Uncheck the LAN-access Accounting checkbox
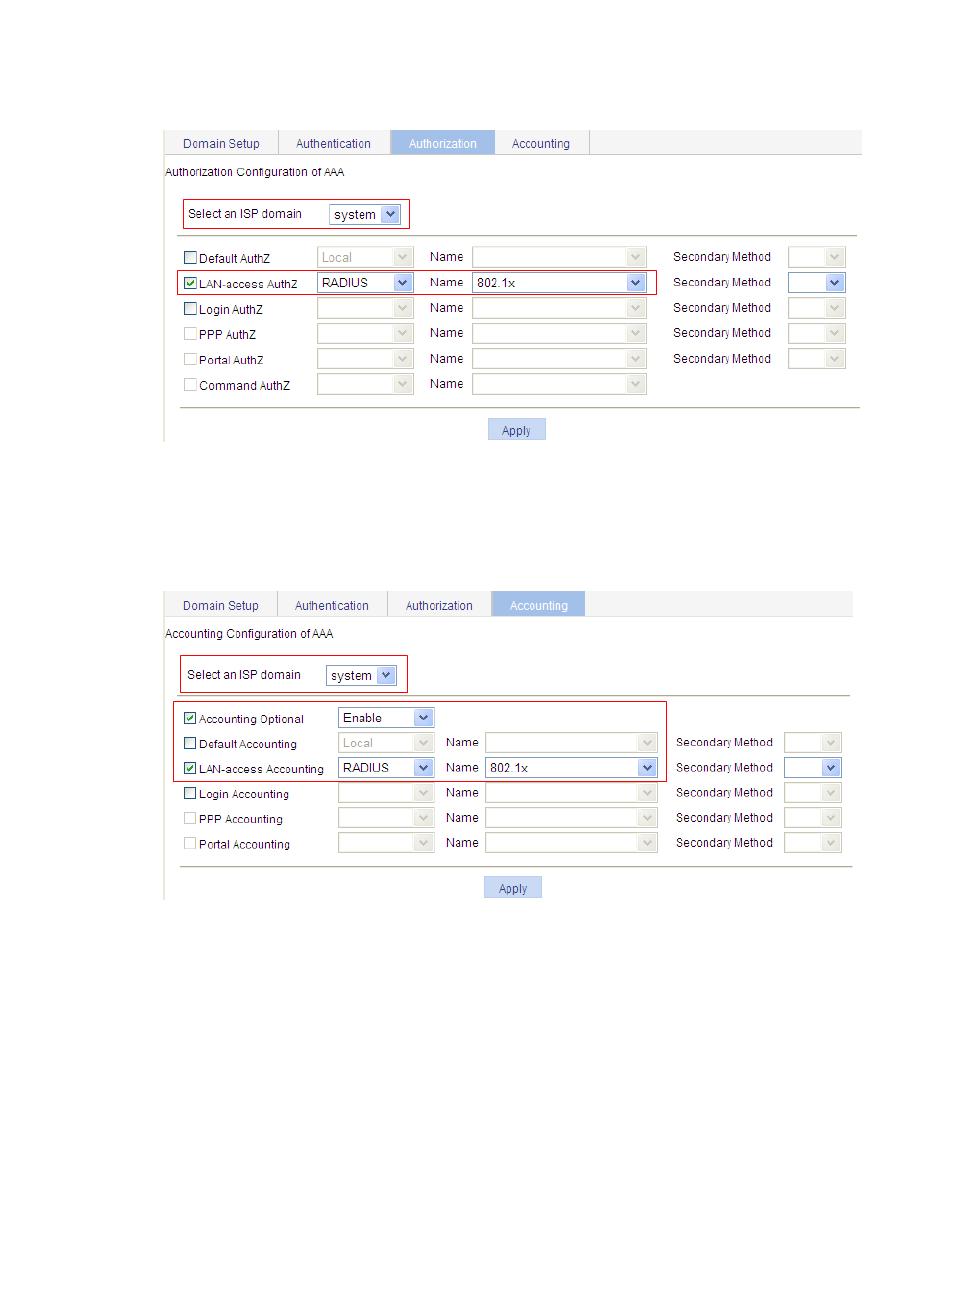954x1296 pixels. (190, 768)
